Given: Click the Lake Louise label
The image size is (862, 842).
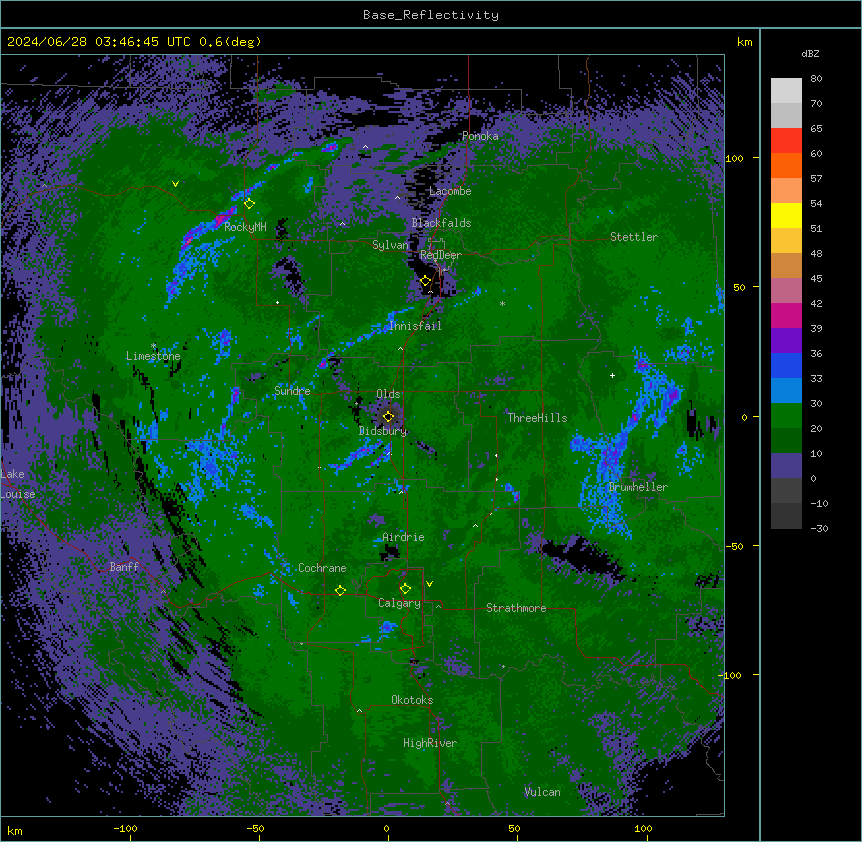Looking at the screenshot, I should [18, 484].
